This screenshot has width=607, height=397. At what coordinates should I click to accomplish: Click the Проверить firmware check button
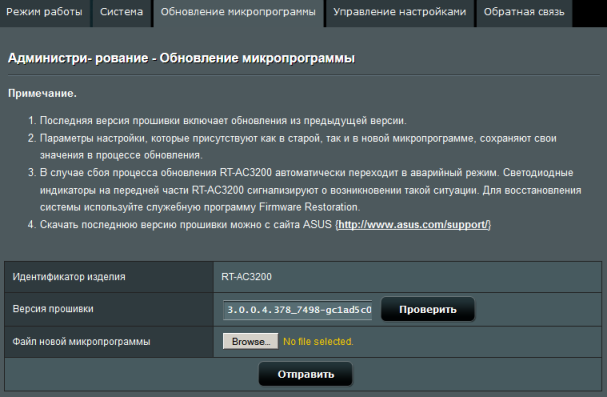pos(428,309)
